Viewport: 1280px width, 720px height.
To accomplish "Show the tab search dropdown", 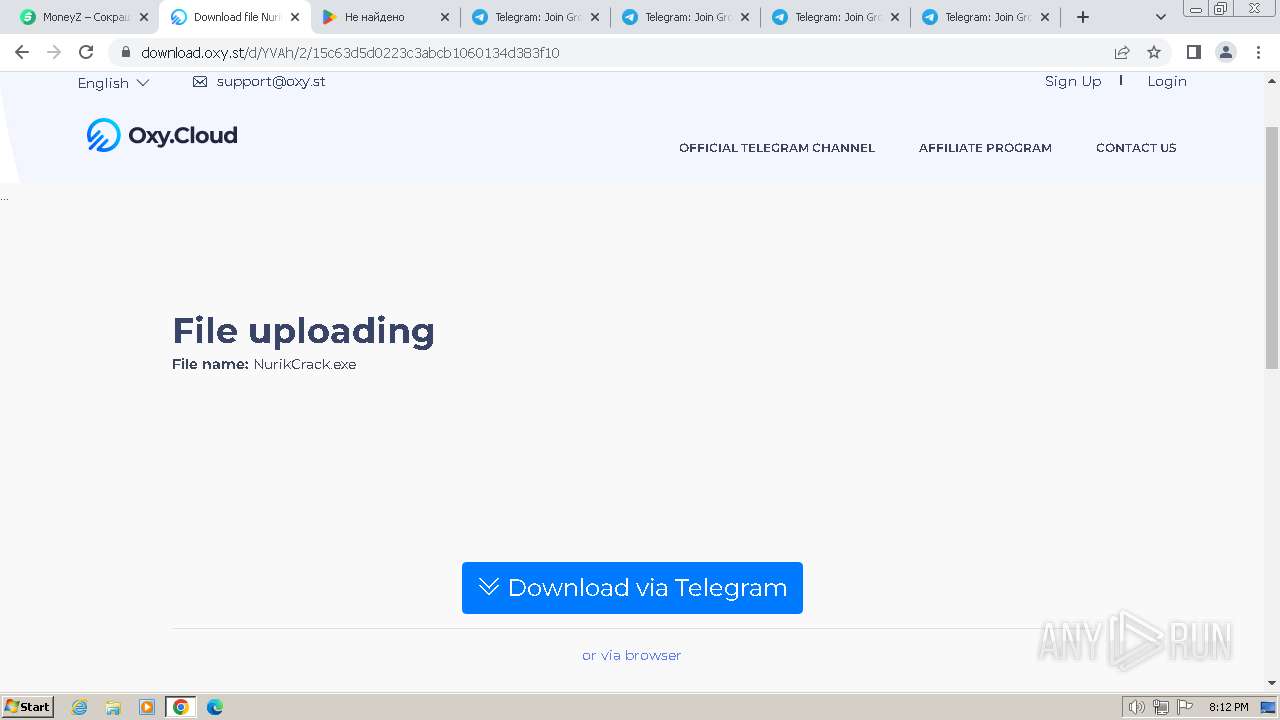I will 1161,17.
